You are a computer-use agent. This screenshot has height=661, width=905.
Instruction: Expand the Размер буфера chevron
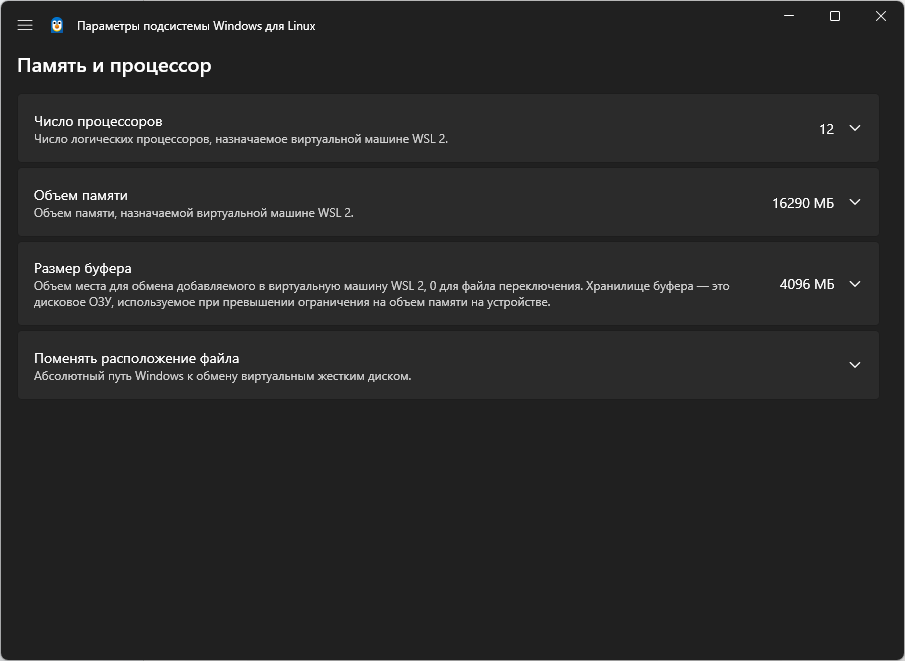(855, 284)
